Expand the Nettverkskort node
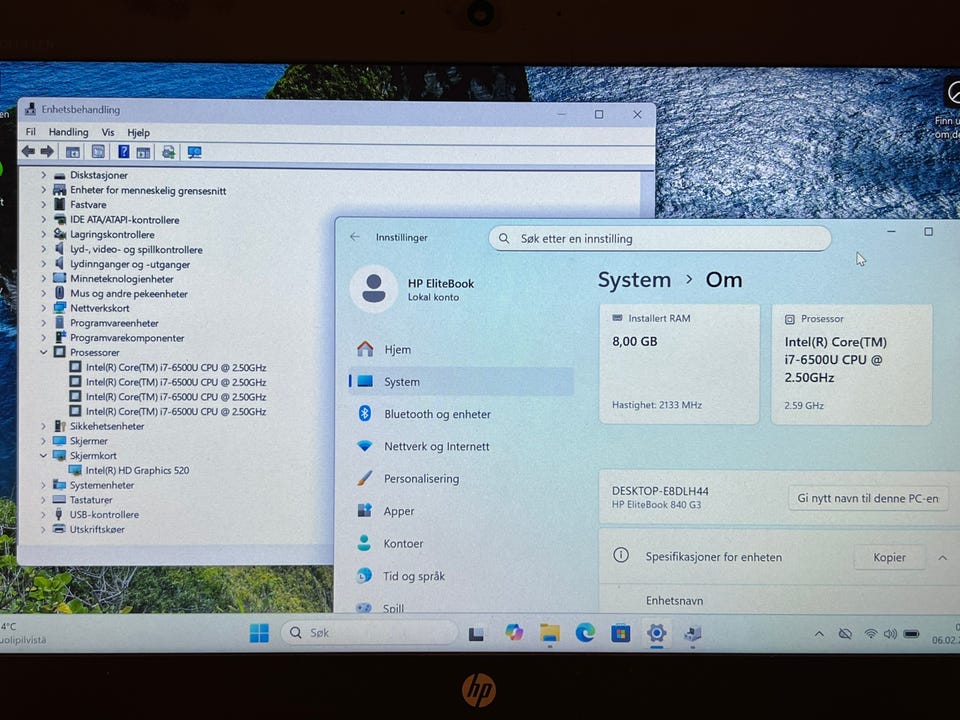This screenshot has height=720, width=960. [43, 308]
